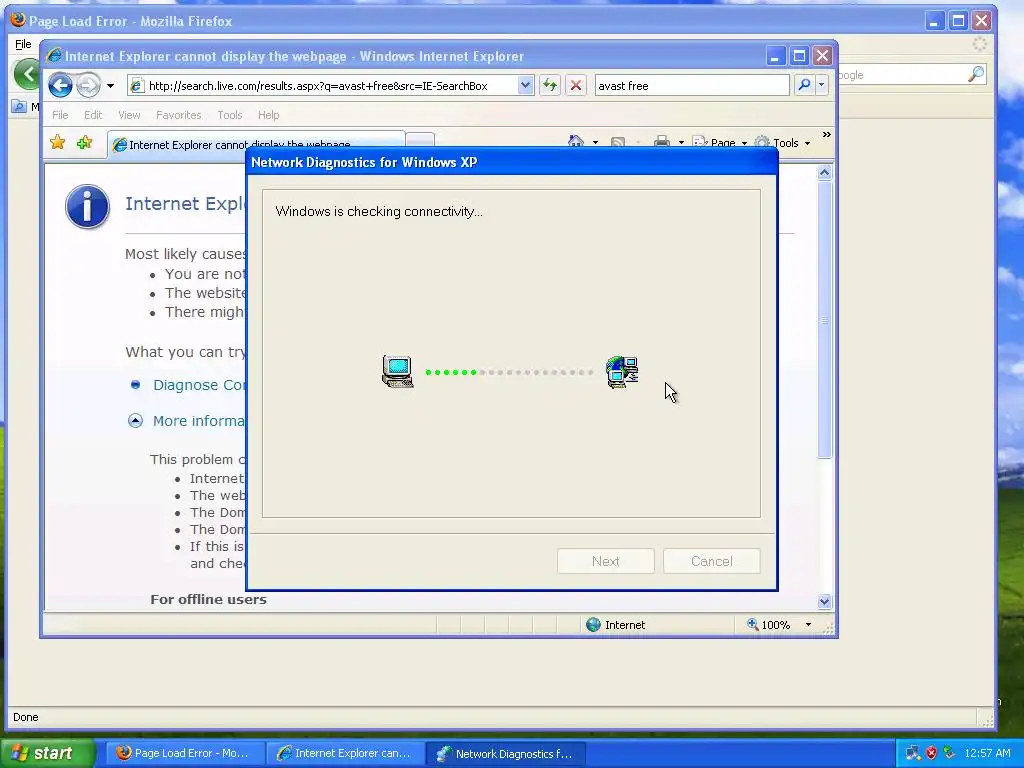
Task: Click the IE page scrollbar up arrow
Action: (824, 172)
